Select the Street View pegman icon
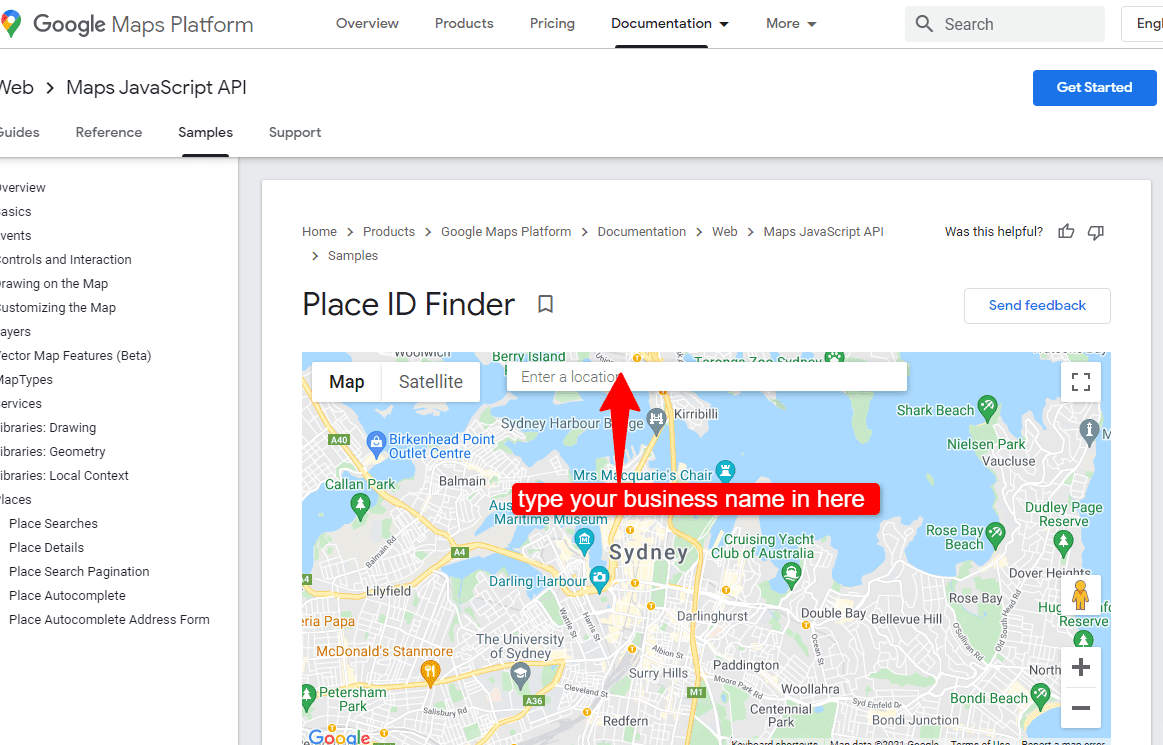The image size is (1163, 745). point(1081,595)
